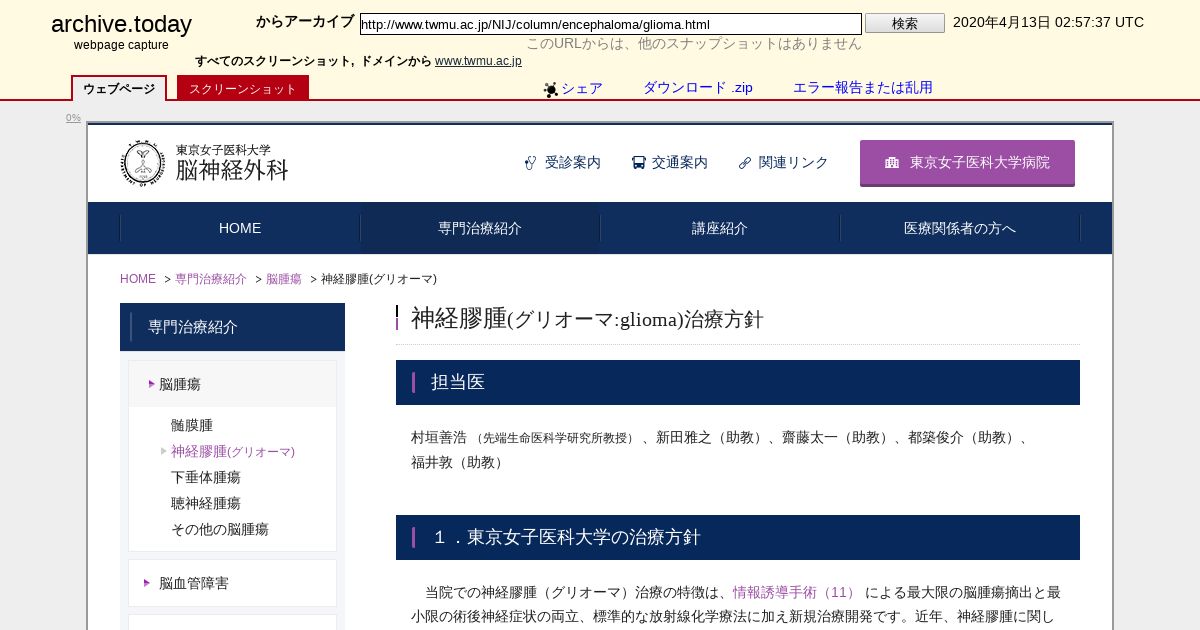The height and width of the screenshot is (630, 1200).
Task: Select 医療関係者の方へ in the navigation bar
Action: click(960, 228)
